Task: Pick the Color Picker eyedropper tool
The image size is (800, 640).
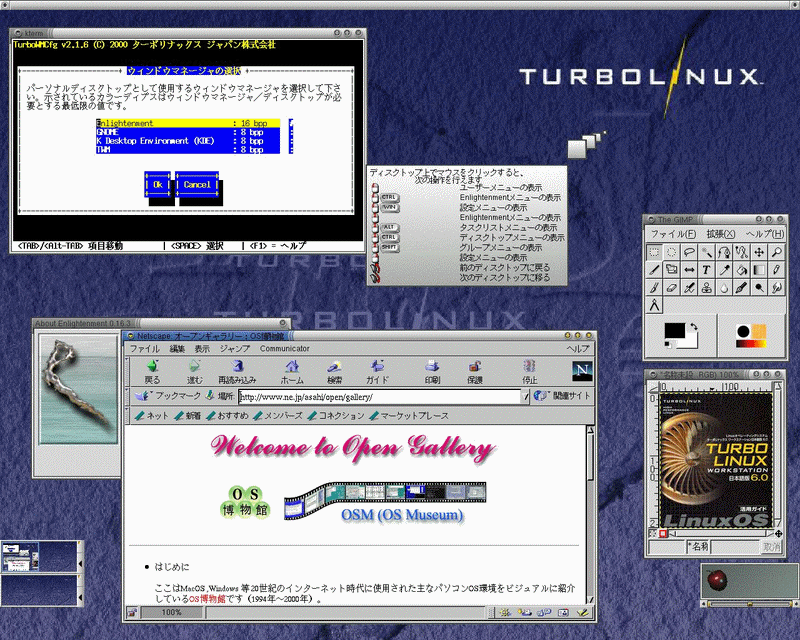Action: [724, 270]
